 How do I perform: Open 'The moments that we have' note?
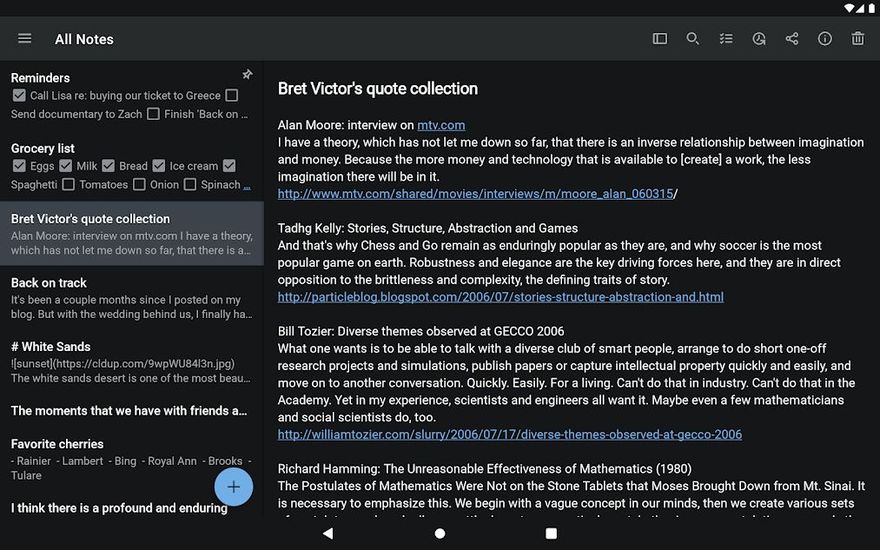coord(132,410)
